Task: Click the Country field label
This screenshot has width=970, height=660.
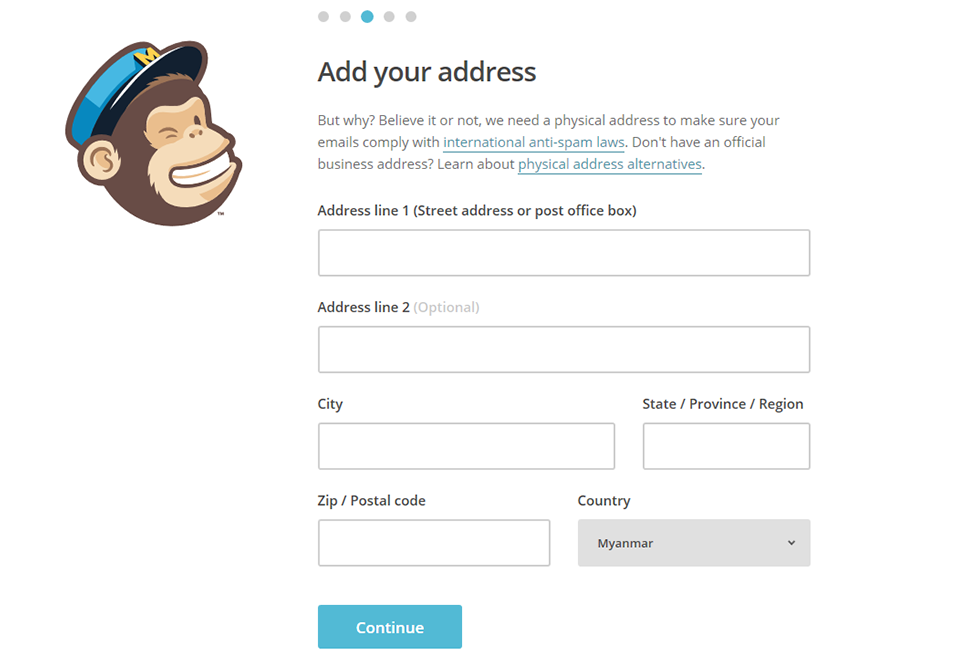Action: 604,500
